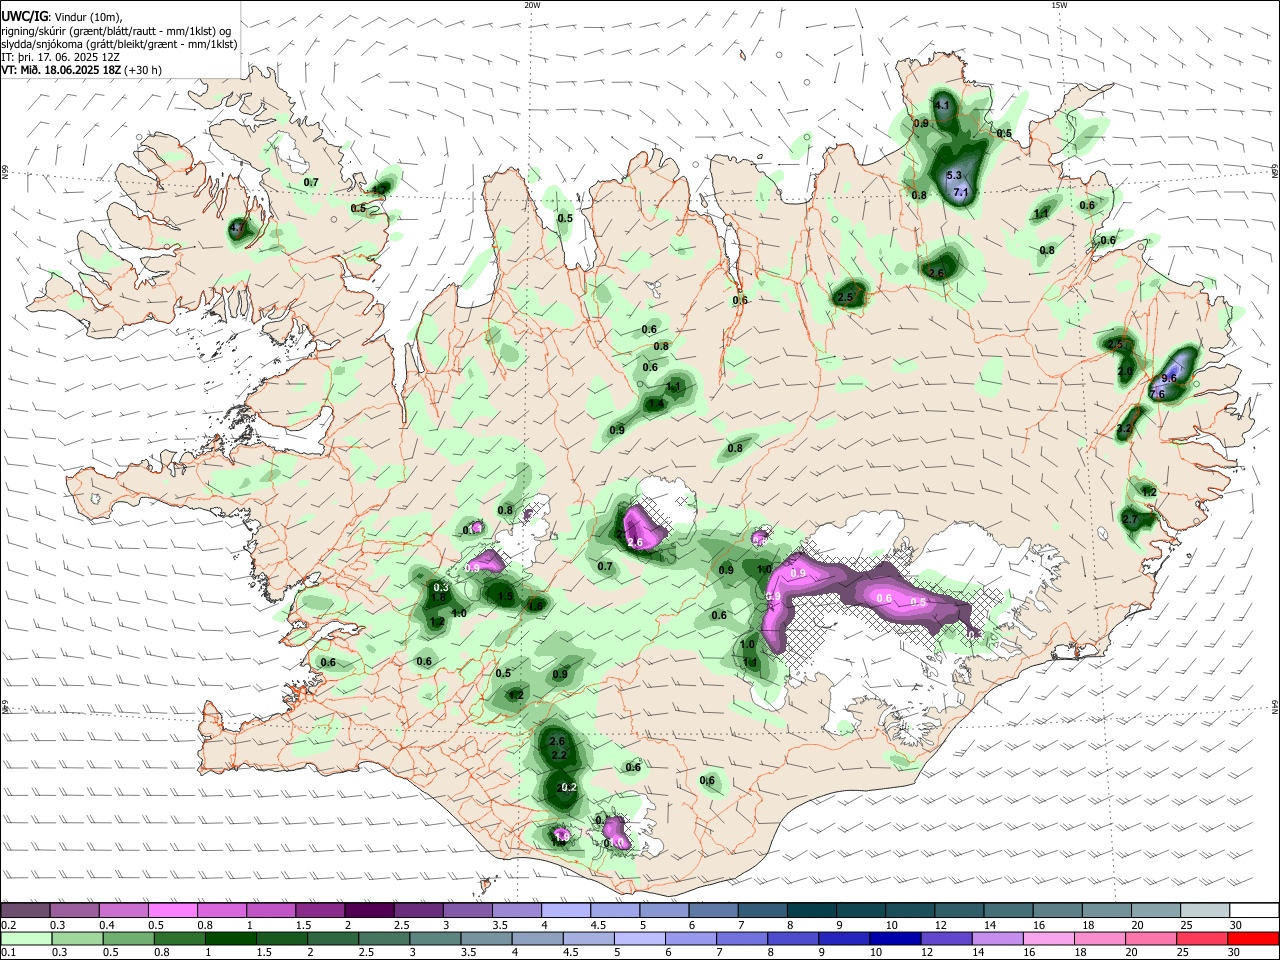Pick the darkest blue swatch between 10 and 12
Image resolution: width=1280 pixels, height=960 pixels.
893,938
